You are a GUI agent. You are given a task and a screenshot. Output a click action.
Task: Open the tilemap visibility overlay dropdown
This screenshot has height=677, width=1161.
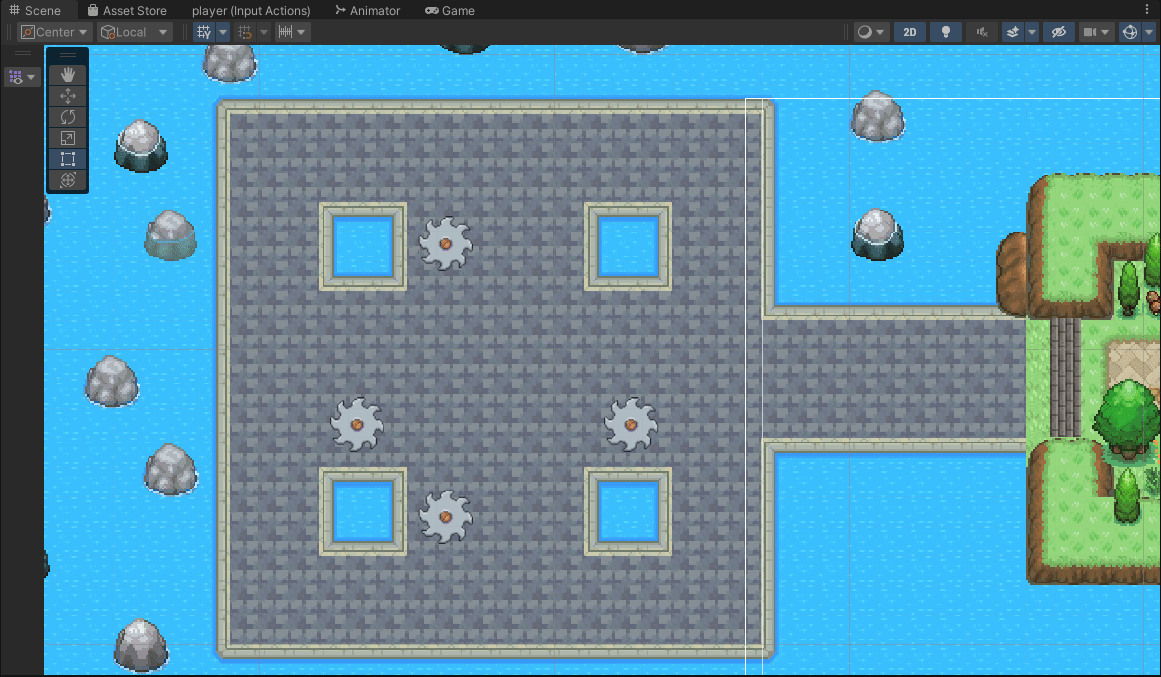pyautogui.click(x=22, y=76)
